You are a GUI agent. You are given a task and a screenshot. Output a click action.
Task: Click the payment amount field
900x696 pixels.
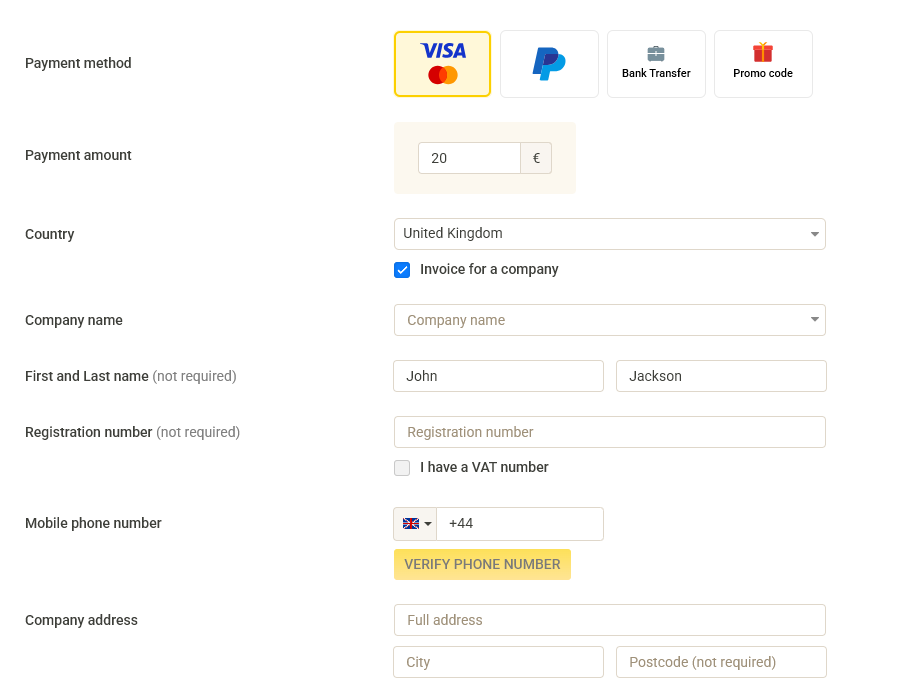[469, 158]
